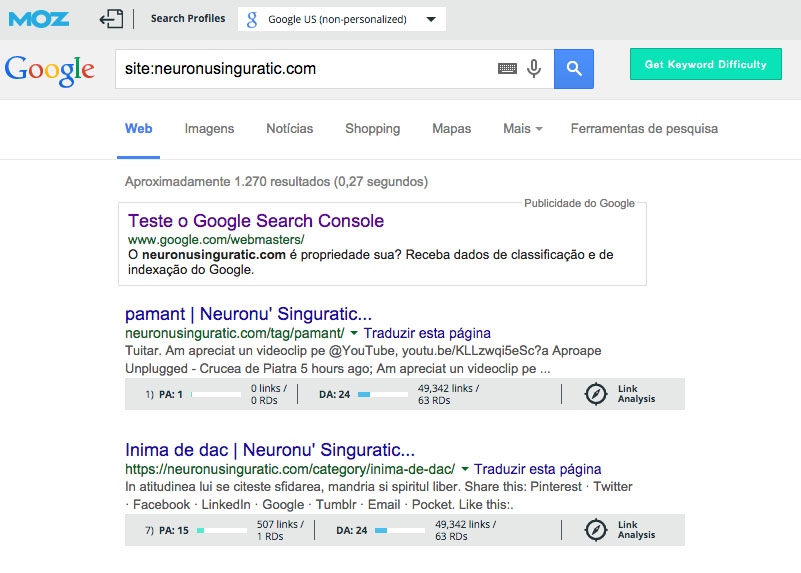Open Ferramentas de pesquisa
The image size is (801, 573).
644,129
